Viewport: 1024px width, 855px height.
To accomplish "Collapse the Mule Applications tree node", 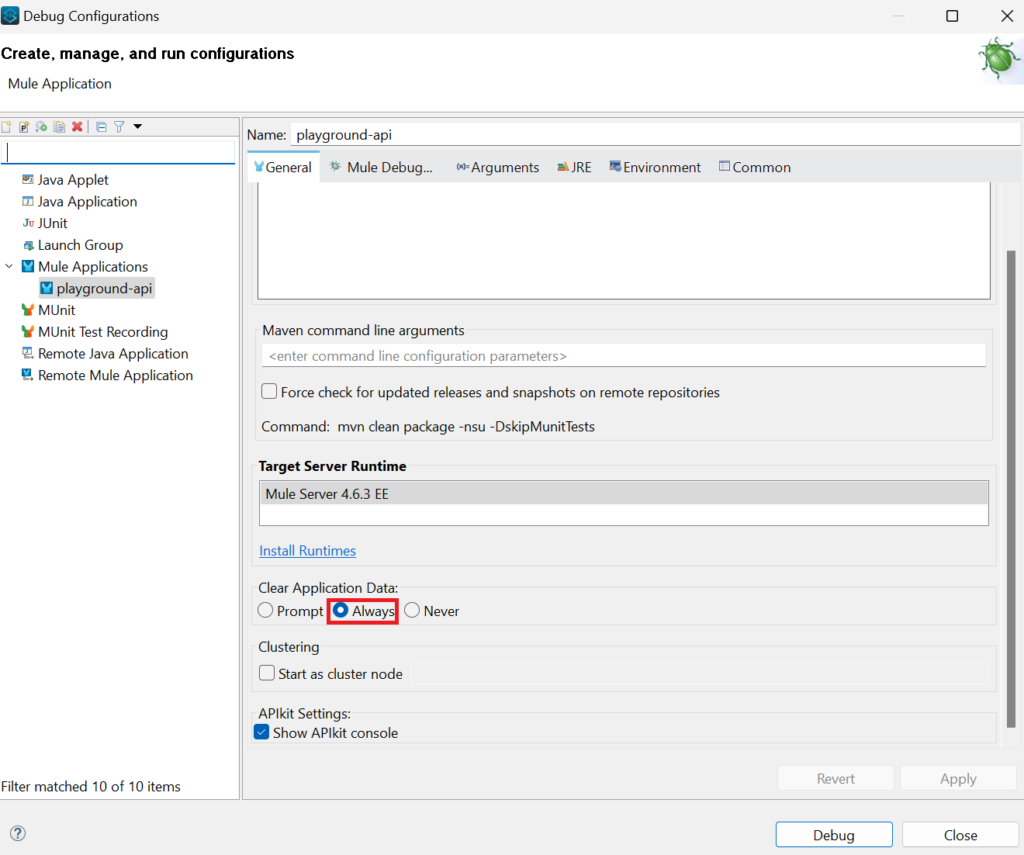I will pos(10,267).
